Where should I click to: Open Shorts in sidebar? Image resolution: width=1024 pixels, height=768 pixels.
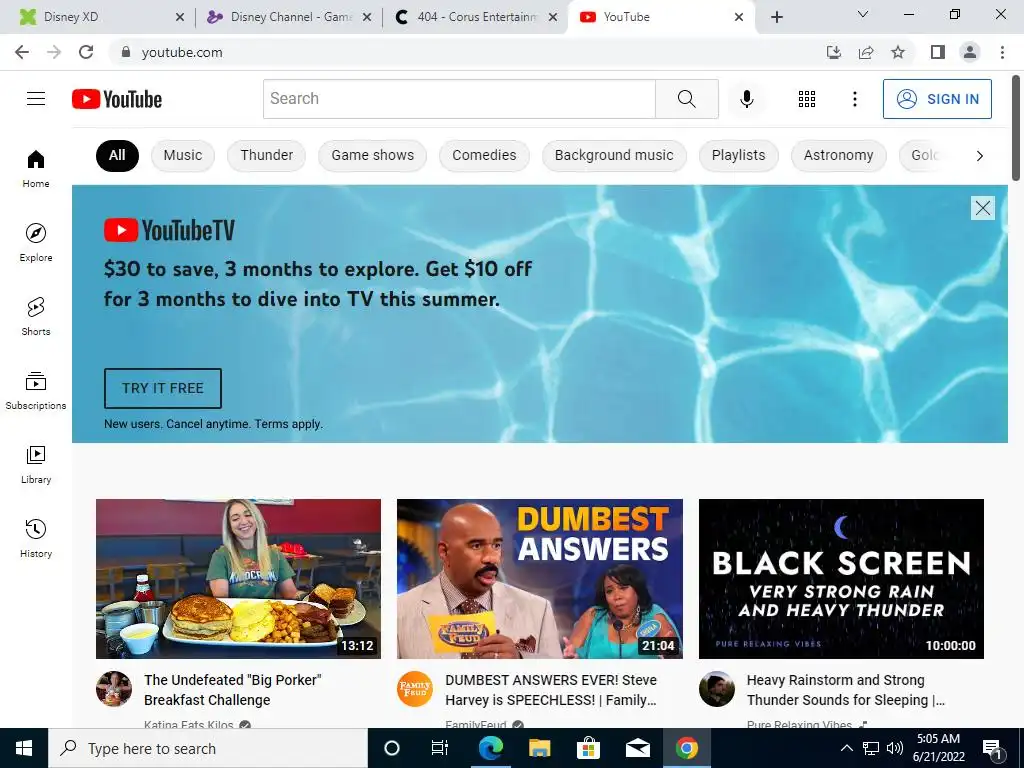36,317
